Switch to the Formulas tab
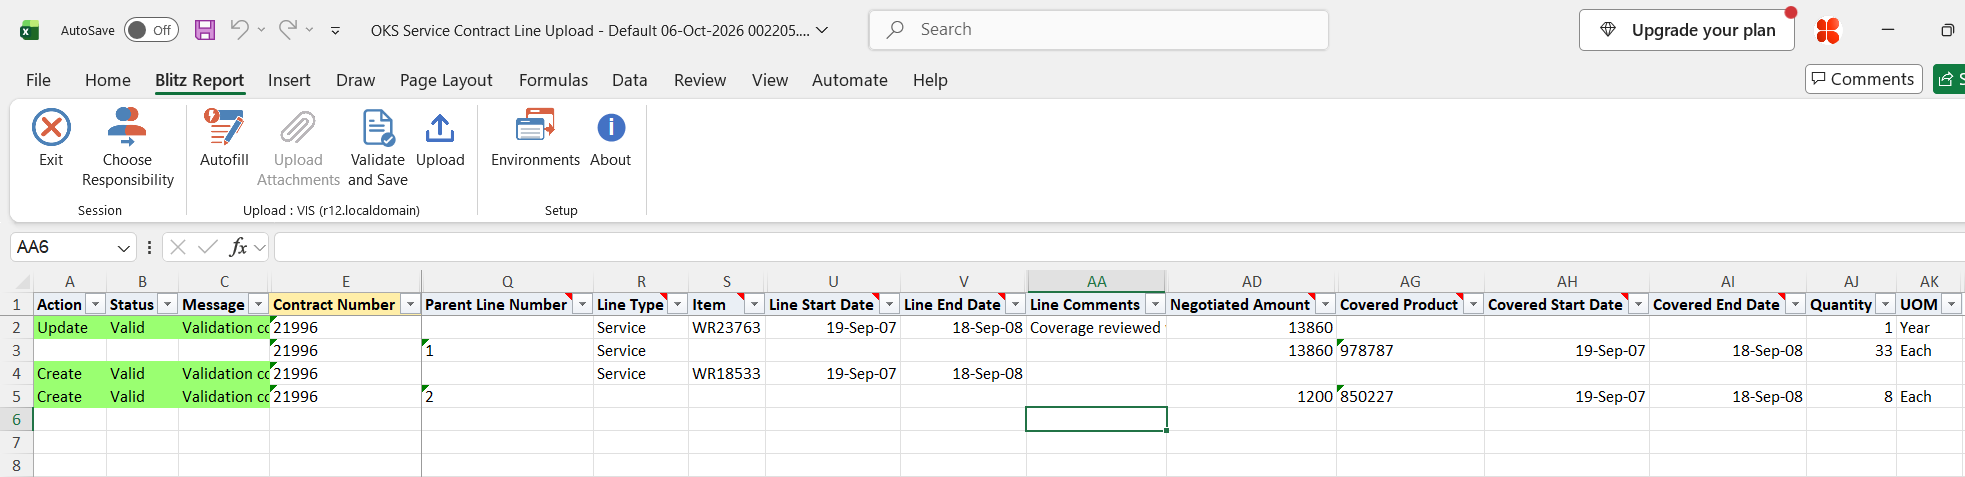This screenshot has width=1965, height=477. (x=553, y=80)
